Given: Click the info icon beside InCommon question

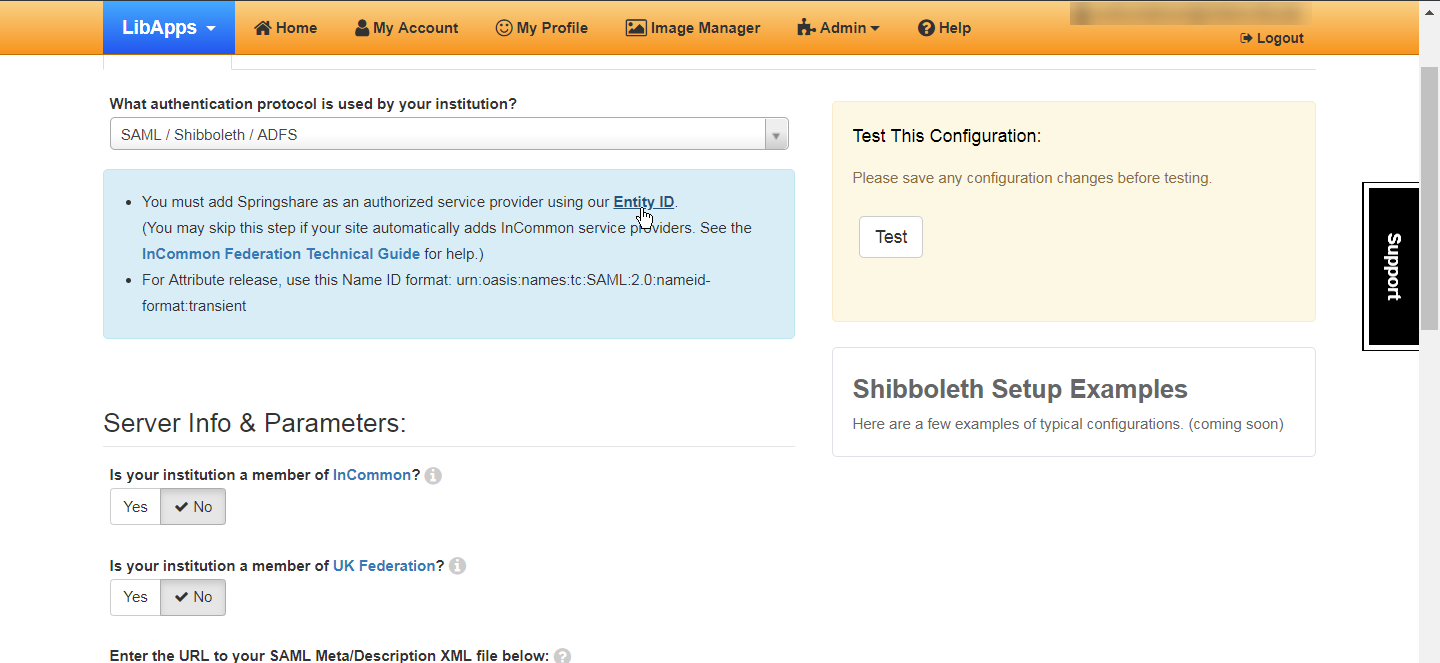Looking at the screenshot, I should [433, 476].
